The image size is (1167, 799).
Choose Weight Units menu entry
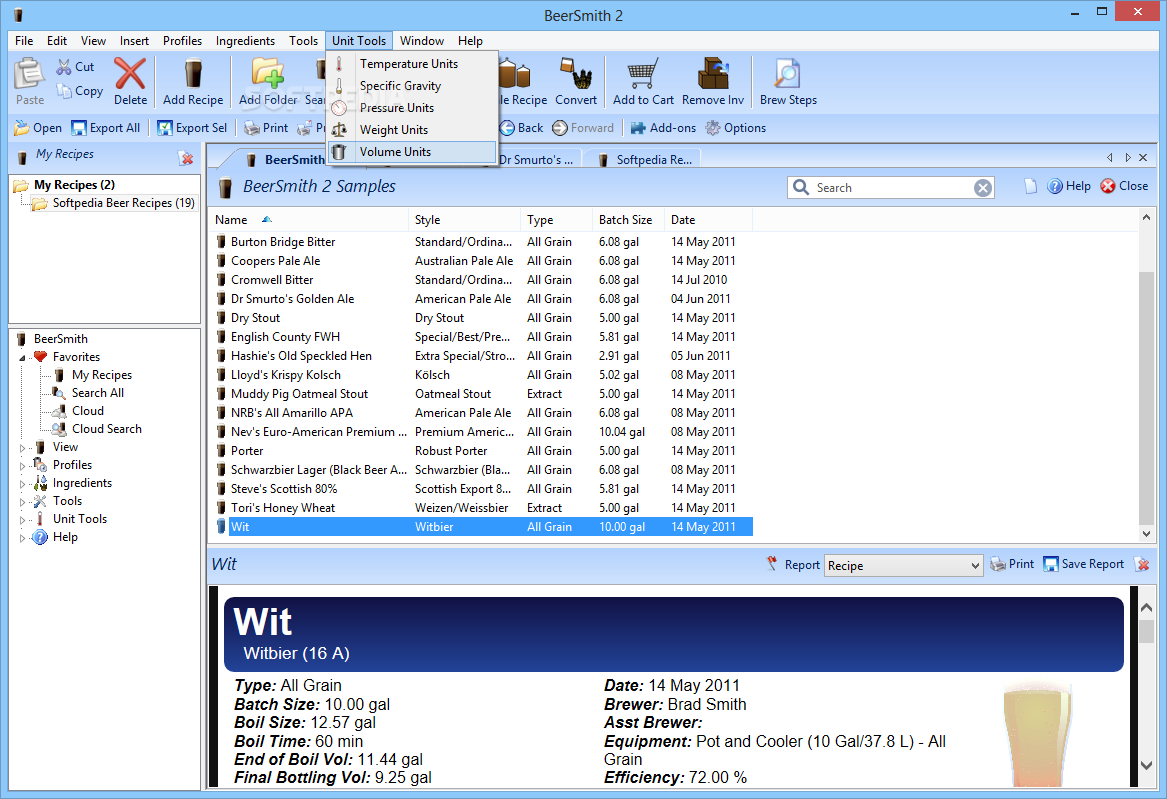412,129
